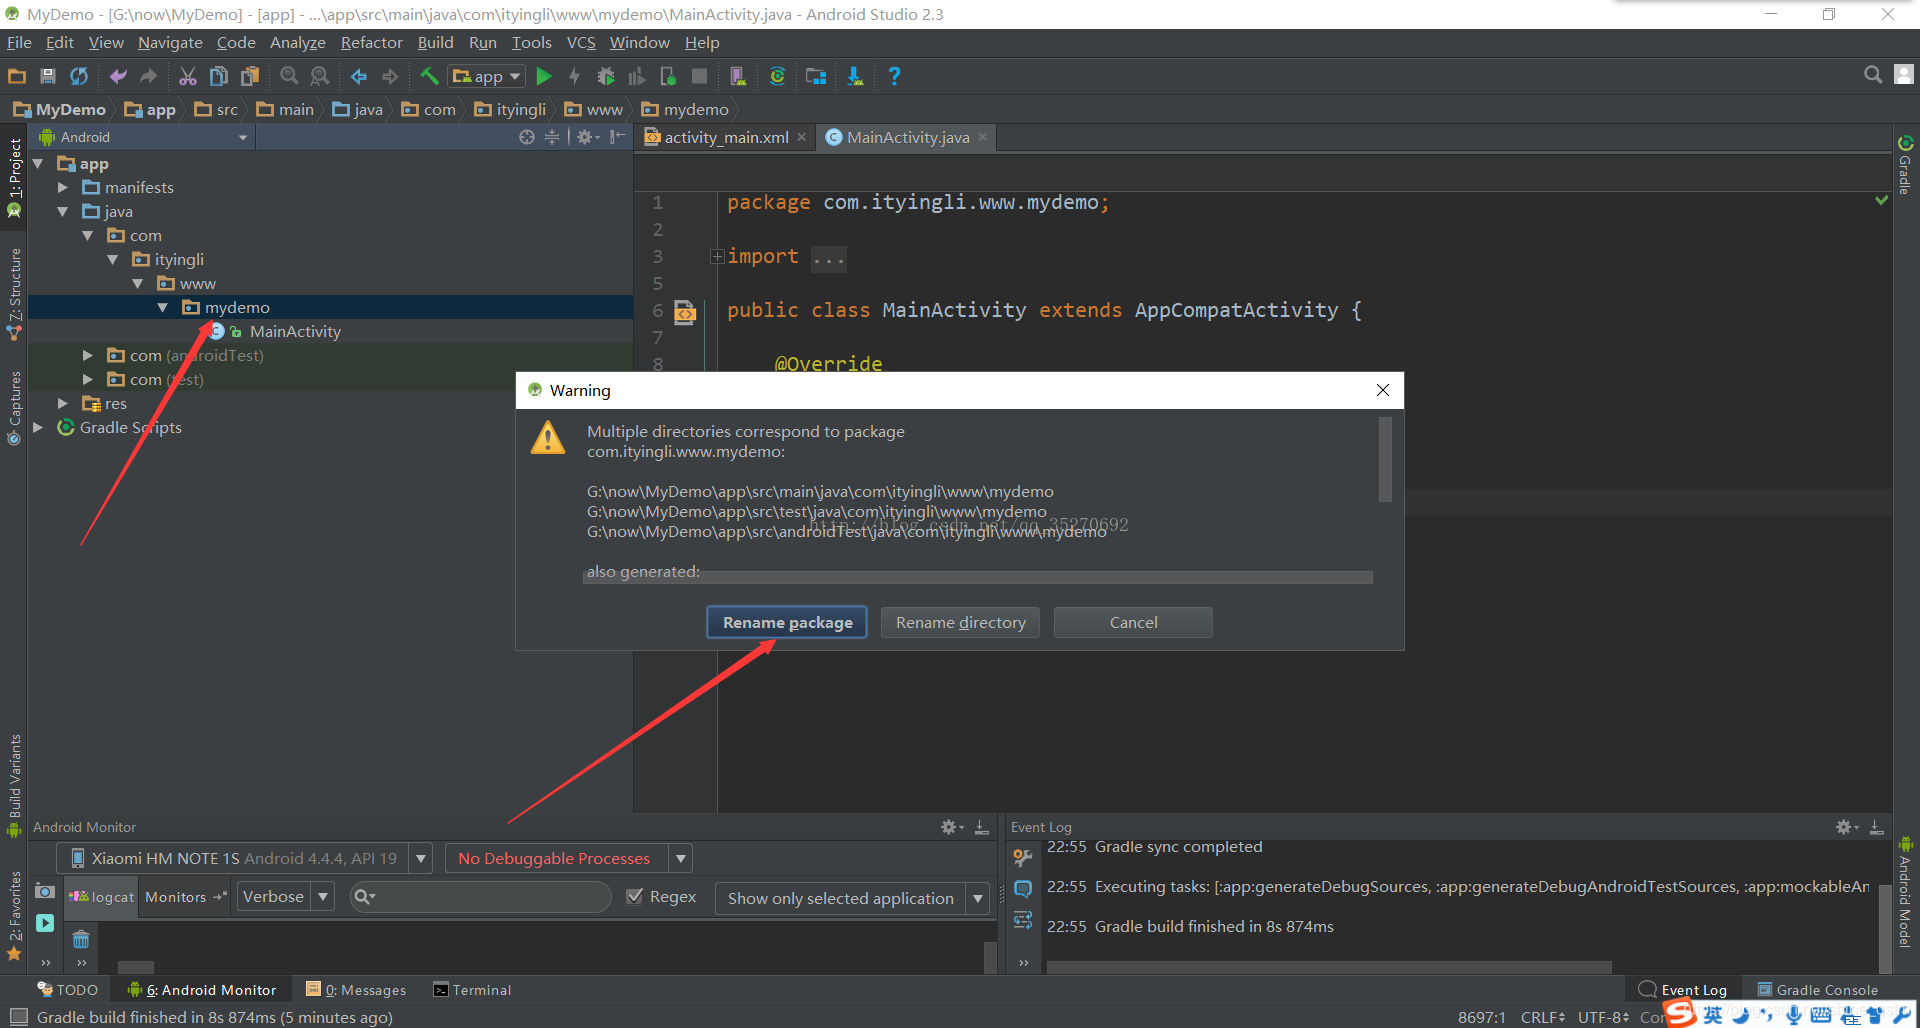Hide the Project panel with the hide icon
1920x1028 pixels.
(x=618, y=137)
